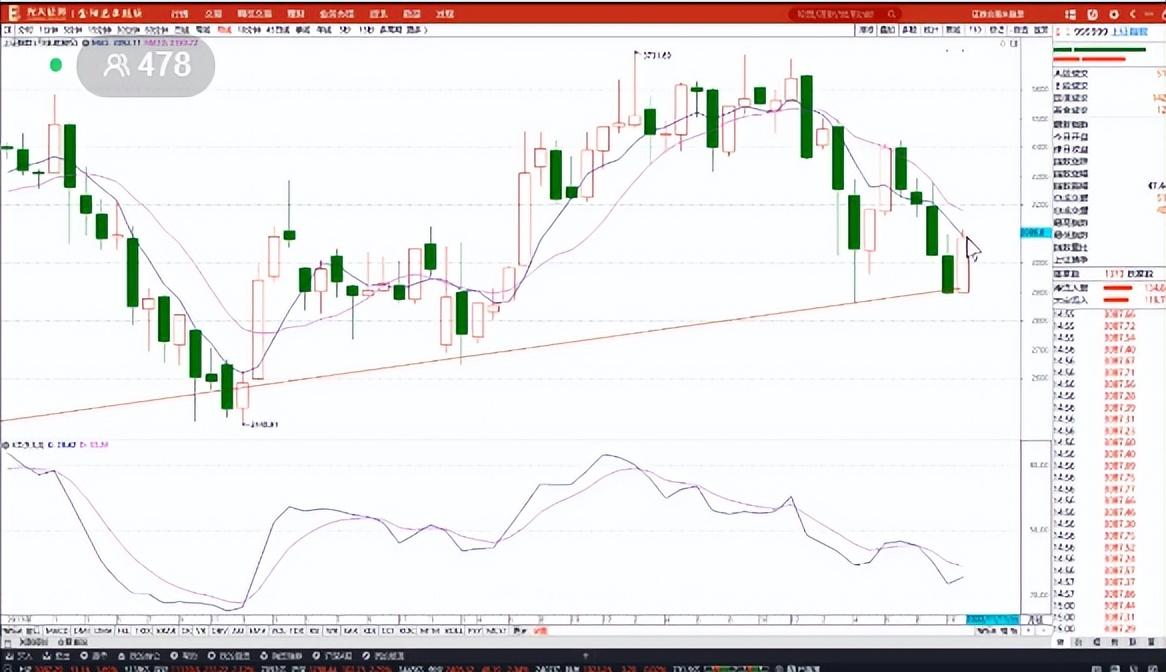This screenshot has height=672, width=1166.
Task: Open the 交易 menu
Action: pyautogui.click(x=213, y=14)
